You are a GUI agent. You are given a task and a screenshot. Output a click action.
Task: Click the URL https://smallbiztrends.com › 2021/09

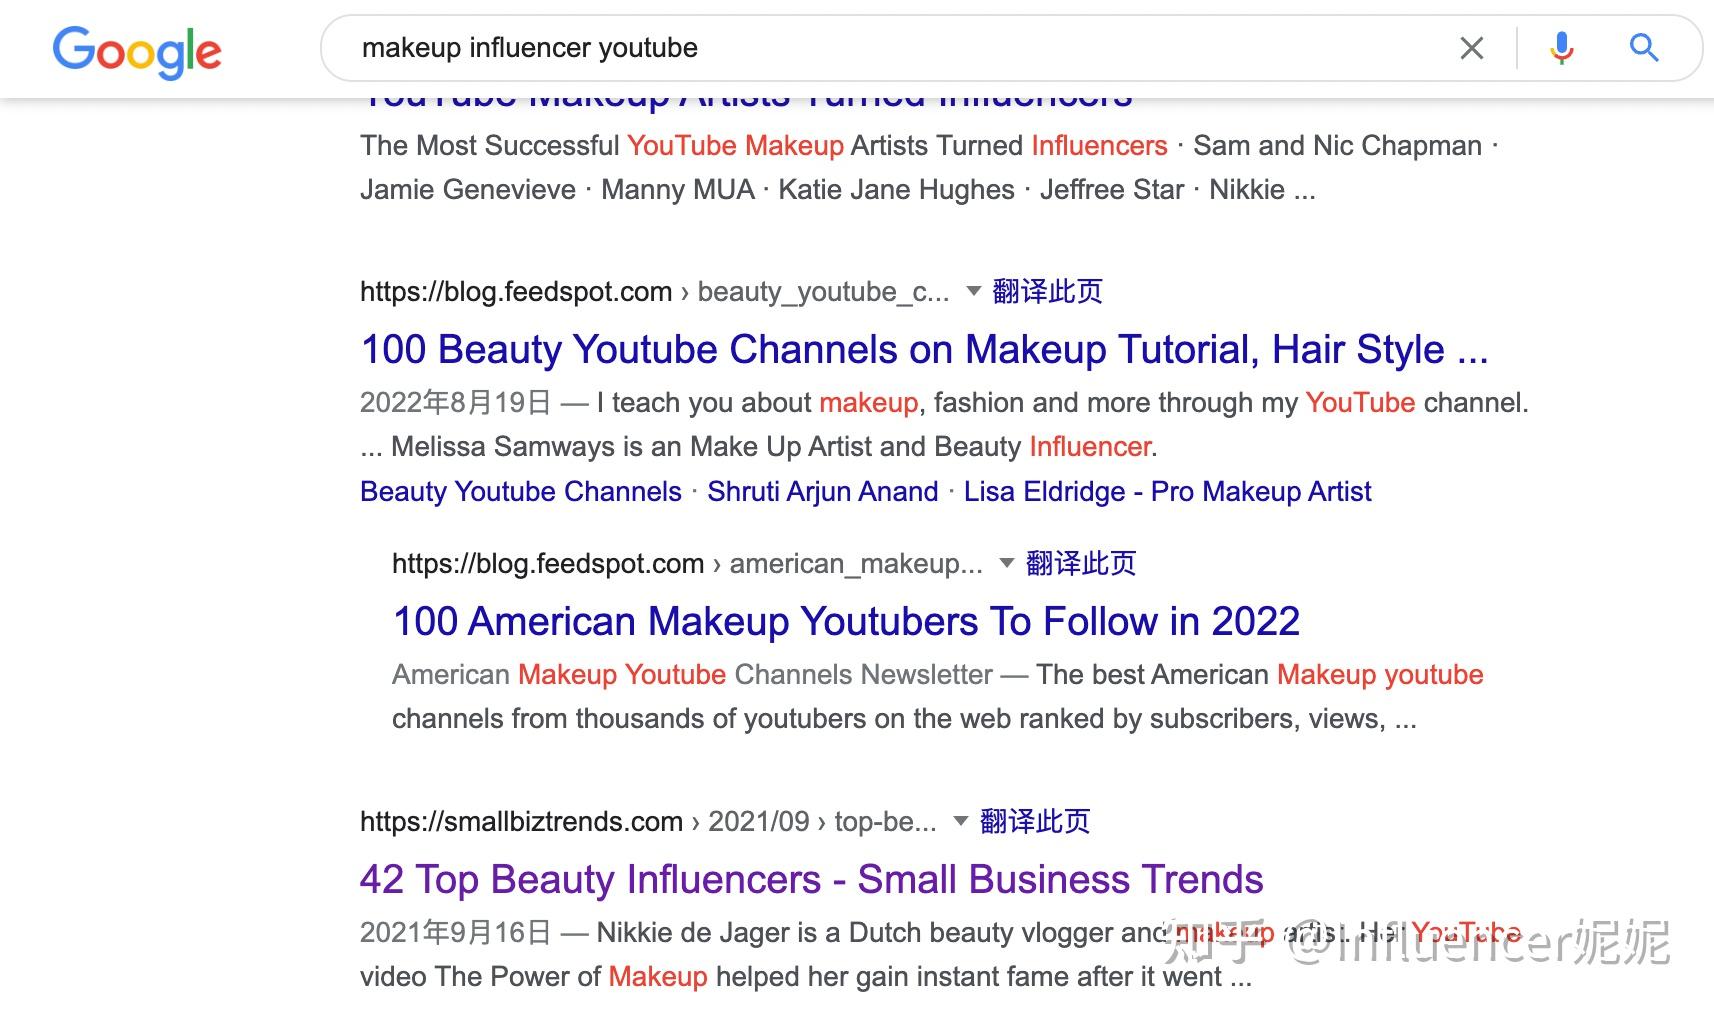pyautogui.click(x=648, y=822)
